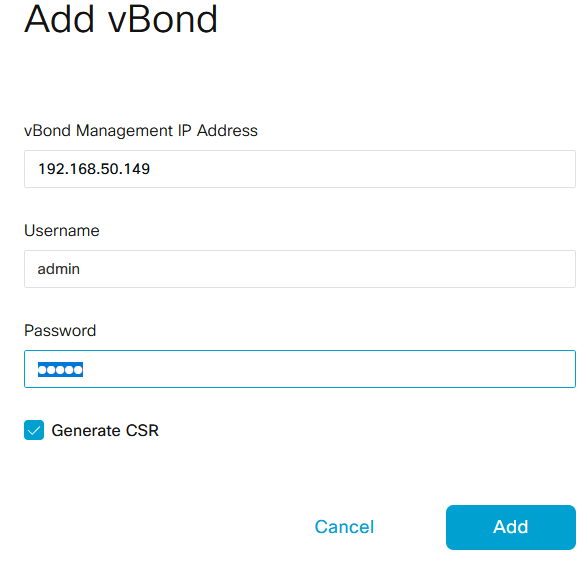Screen dimensions: 588x565
Task: Toggle the checkmark next to Generate CSR
Action: [34, 430]
